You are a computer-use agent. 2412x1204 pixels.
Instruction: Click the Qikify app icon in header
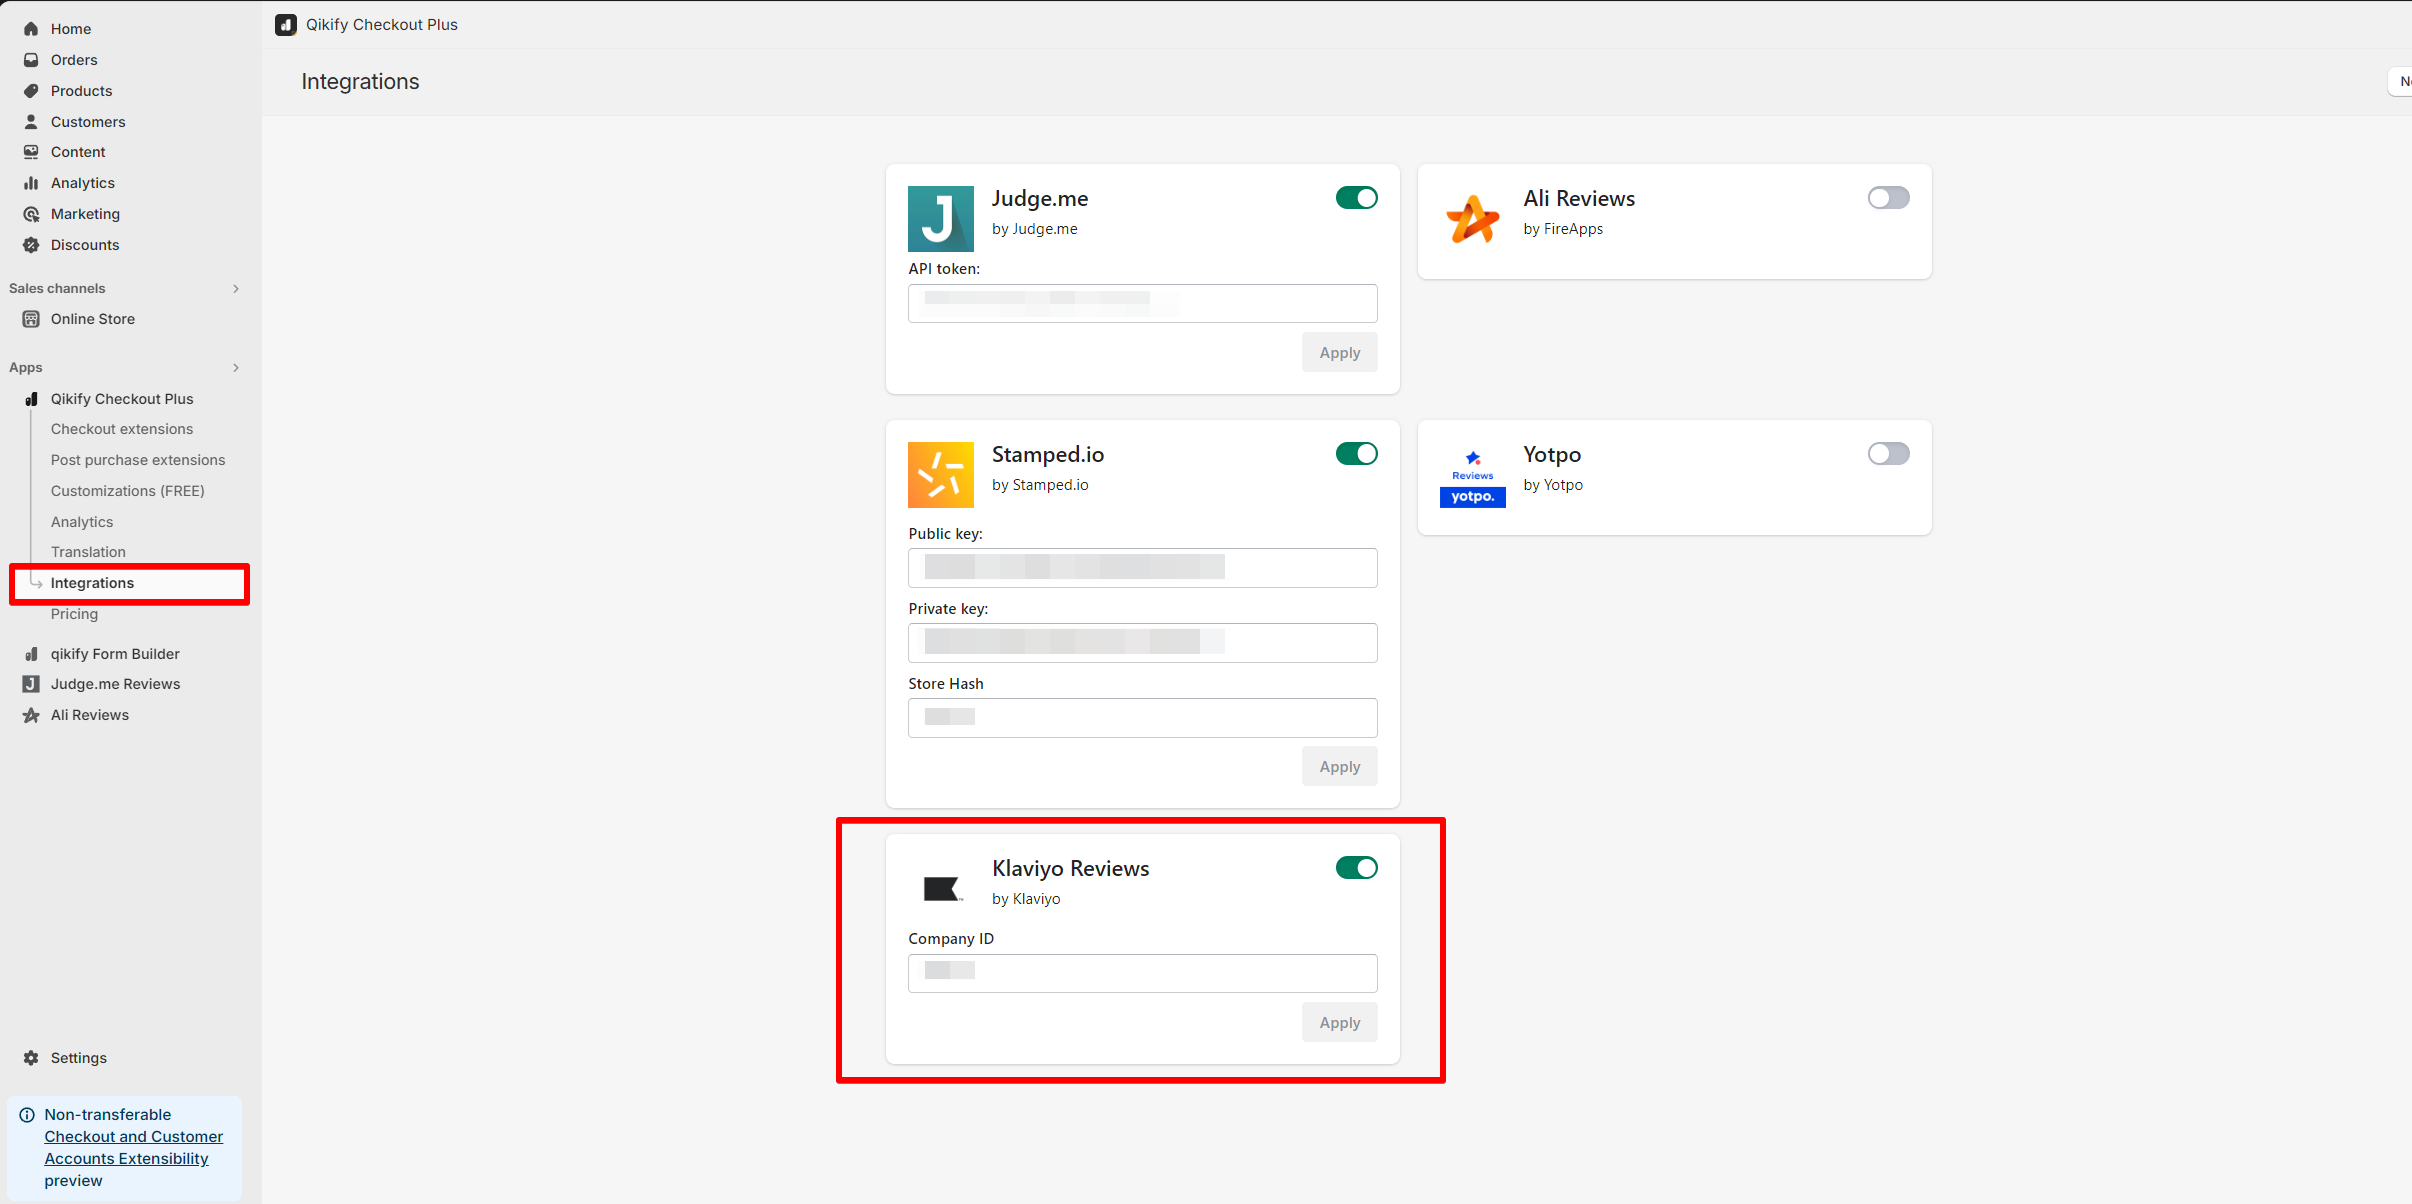(x=286, y=25)
